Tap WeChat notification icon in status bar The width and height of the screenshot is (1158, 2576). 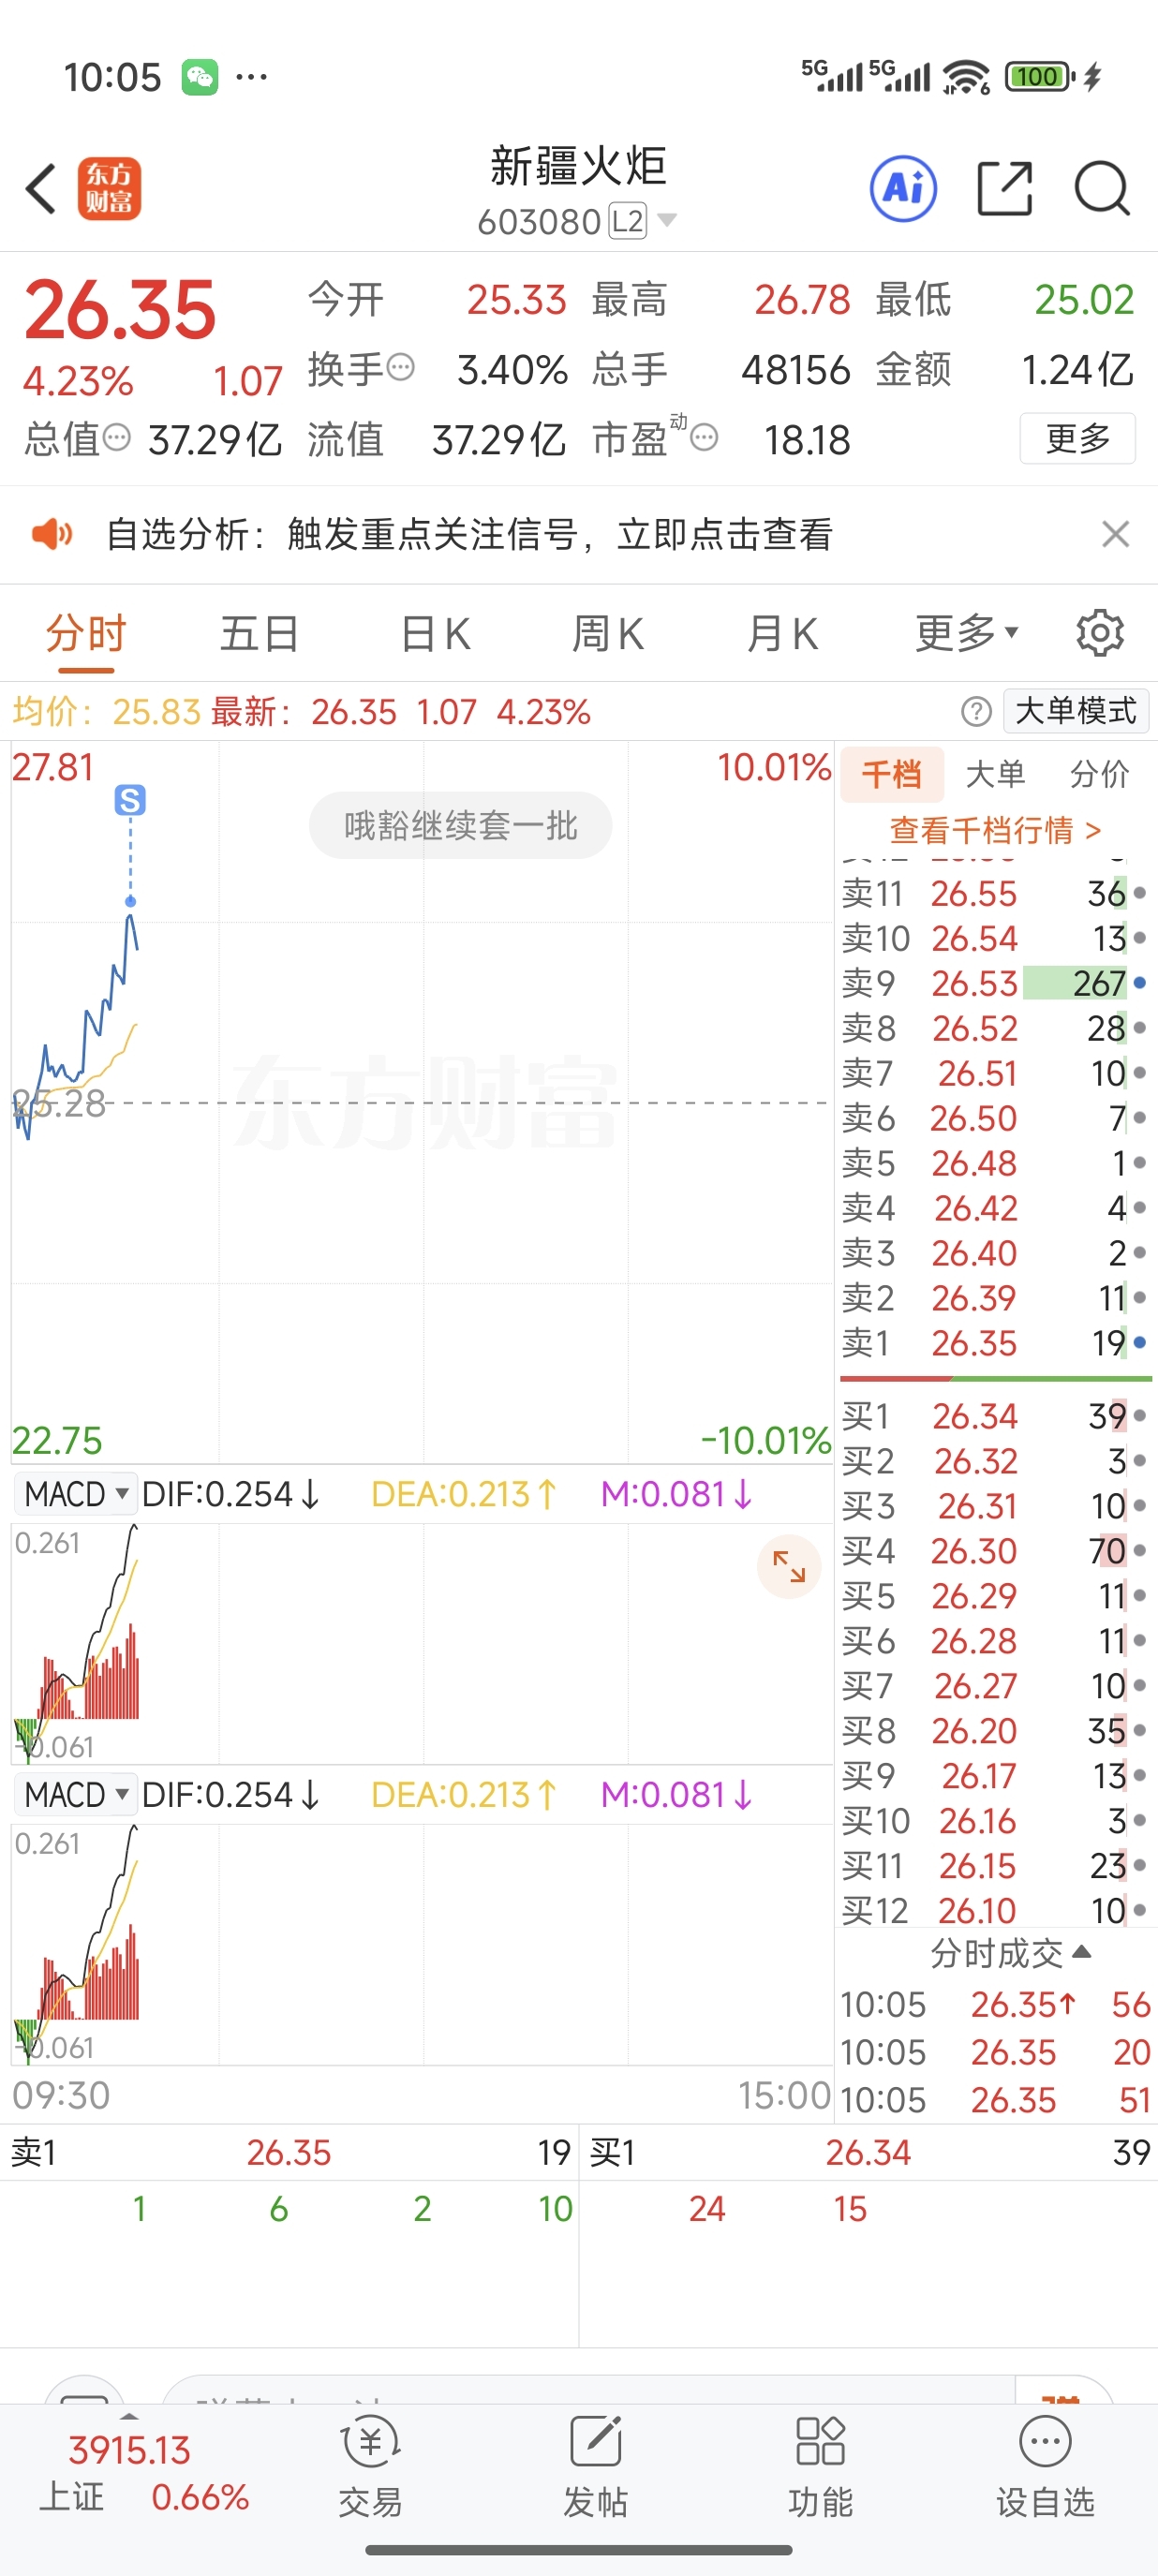point(200,77)
